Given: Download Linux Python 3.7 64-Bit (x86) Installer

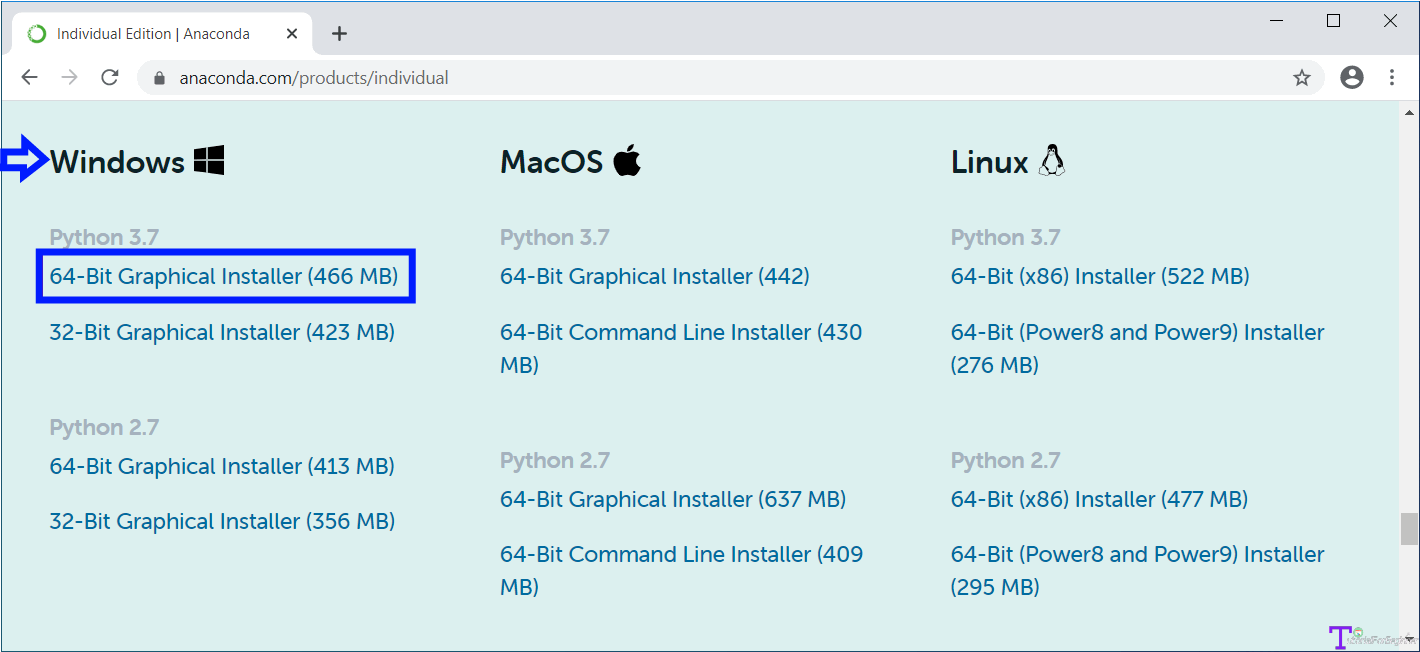Looking at the screenshot, I should [1100, 276].
